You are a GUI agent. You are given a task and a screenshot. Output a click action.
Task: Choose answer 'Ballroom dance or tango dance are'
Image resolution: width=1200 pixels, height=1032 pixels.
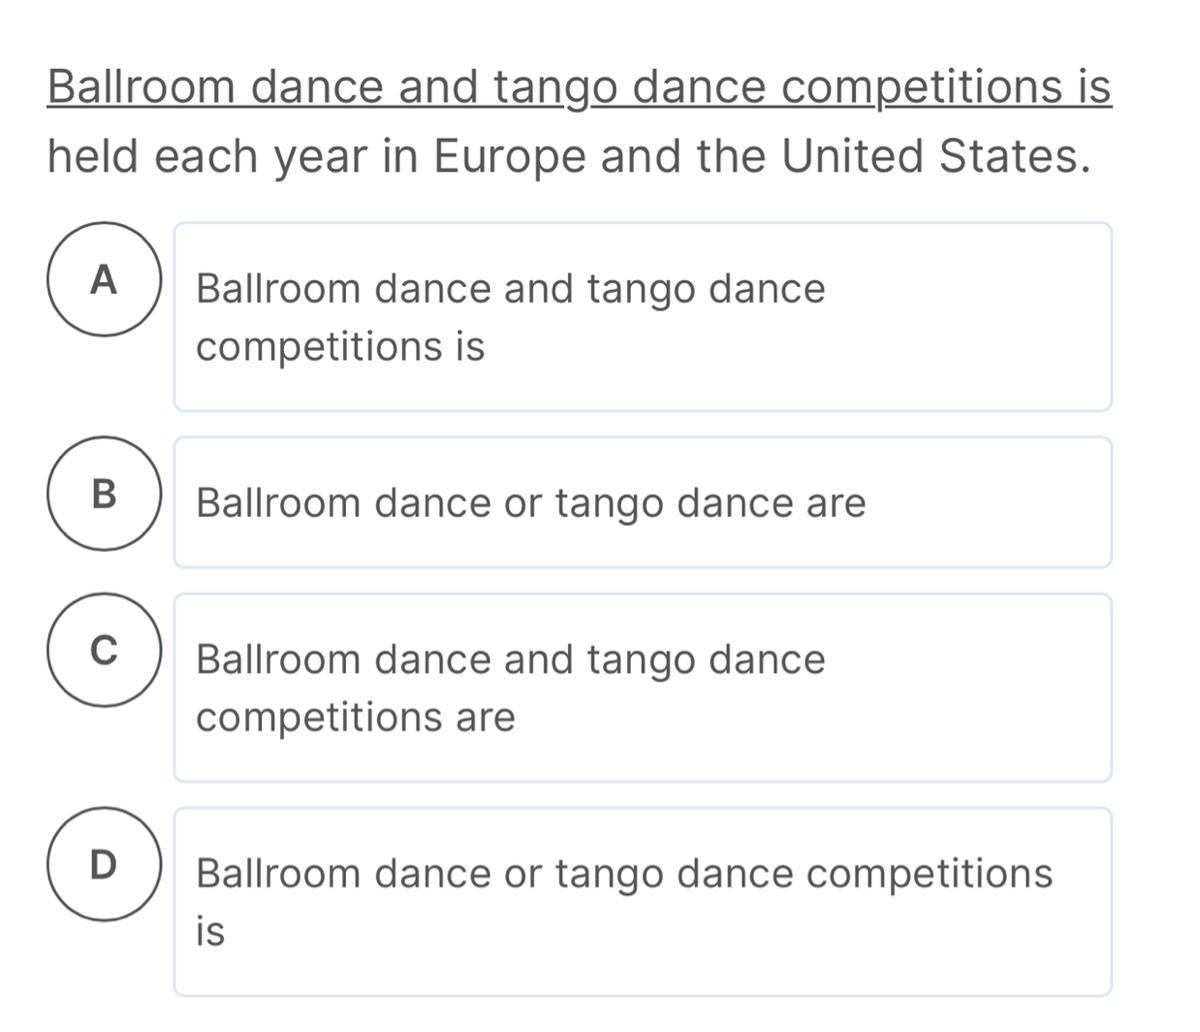point(643,502)
